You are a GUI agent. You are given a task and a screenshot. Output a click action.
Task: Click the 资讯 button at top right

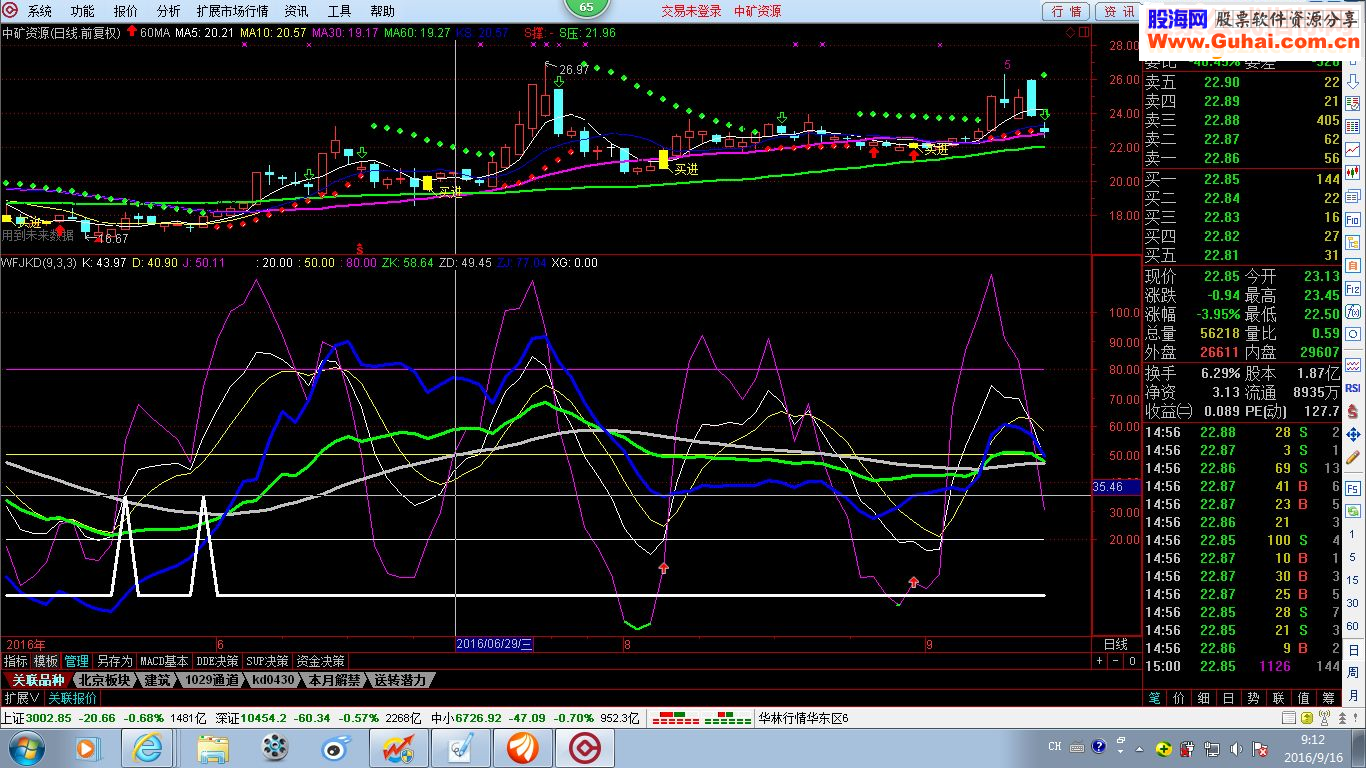1119,11
